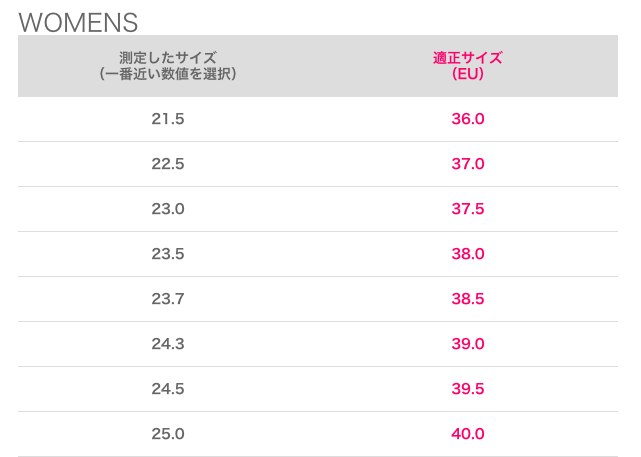
Task: Select the 23.0 measured size cell
Action: tap(168, 209)
